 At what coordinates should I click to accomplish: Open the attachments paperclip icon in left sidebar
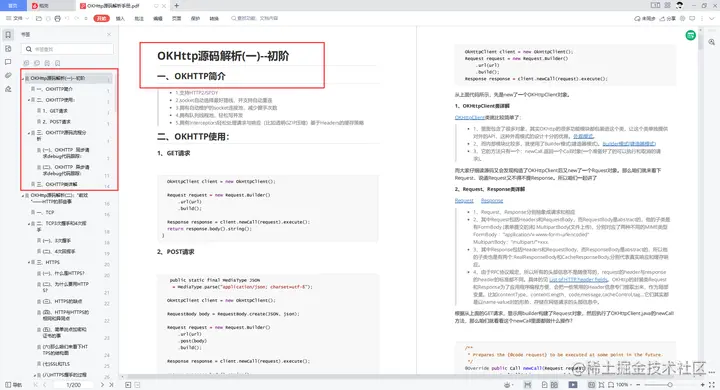click(x=8, y=75)
